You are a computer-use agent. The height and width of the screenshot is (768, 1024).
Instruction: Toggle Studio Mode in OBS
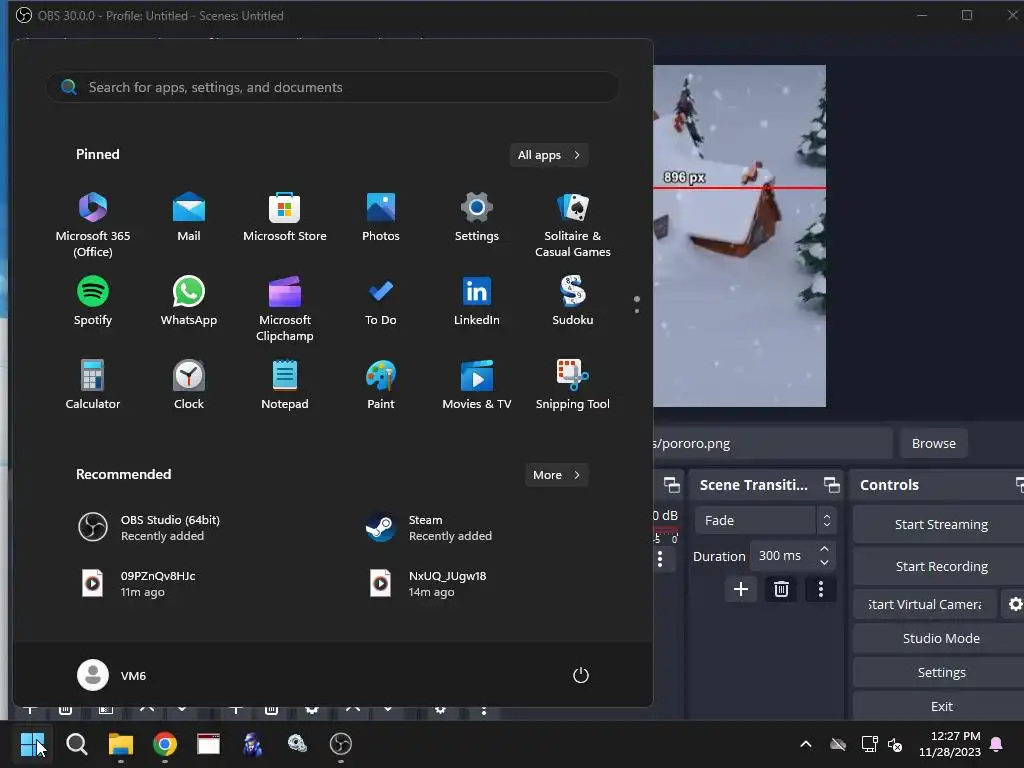[940, 638]
